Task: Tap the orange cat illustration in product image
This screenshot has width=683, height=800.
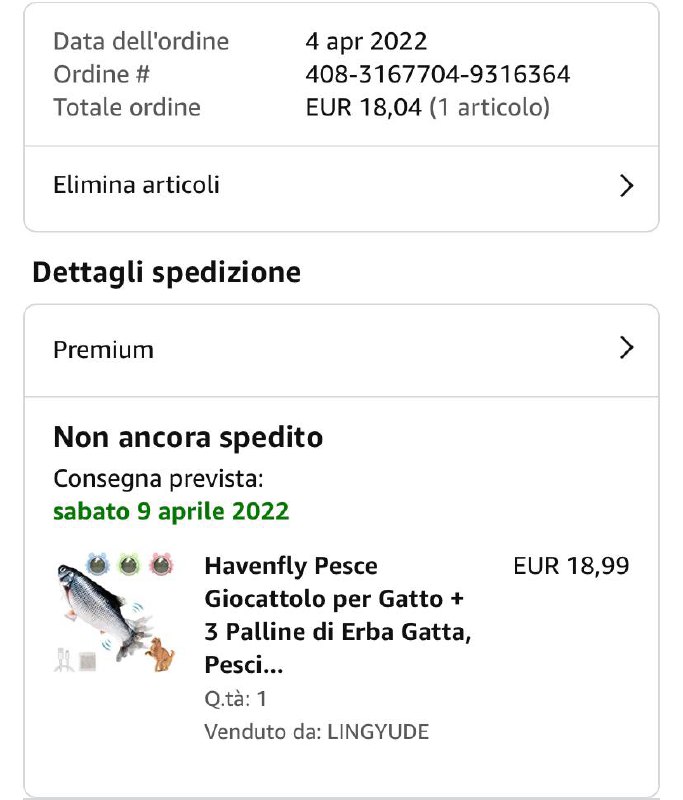Action: pyautogui.click(x=160, y=654)
